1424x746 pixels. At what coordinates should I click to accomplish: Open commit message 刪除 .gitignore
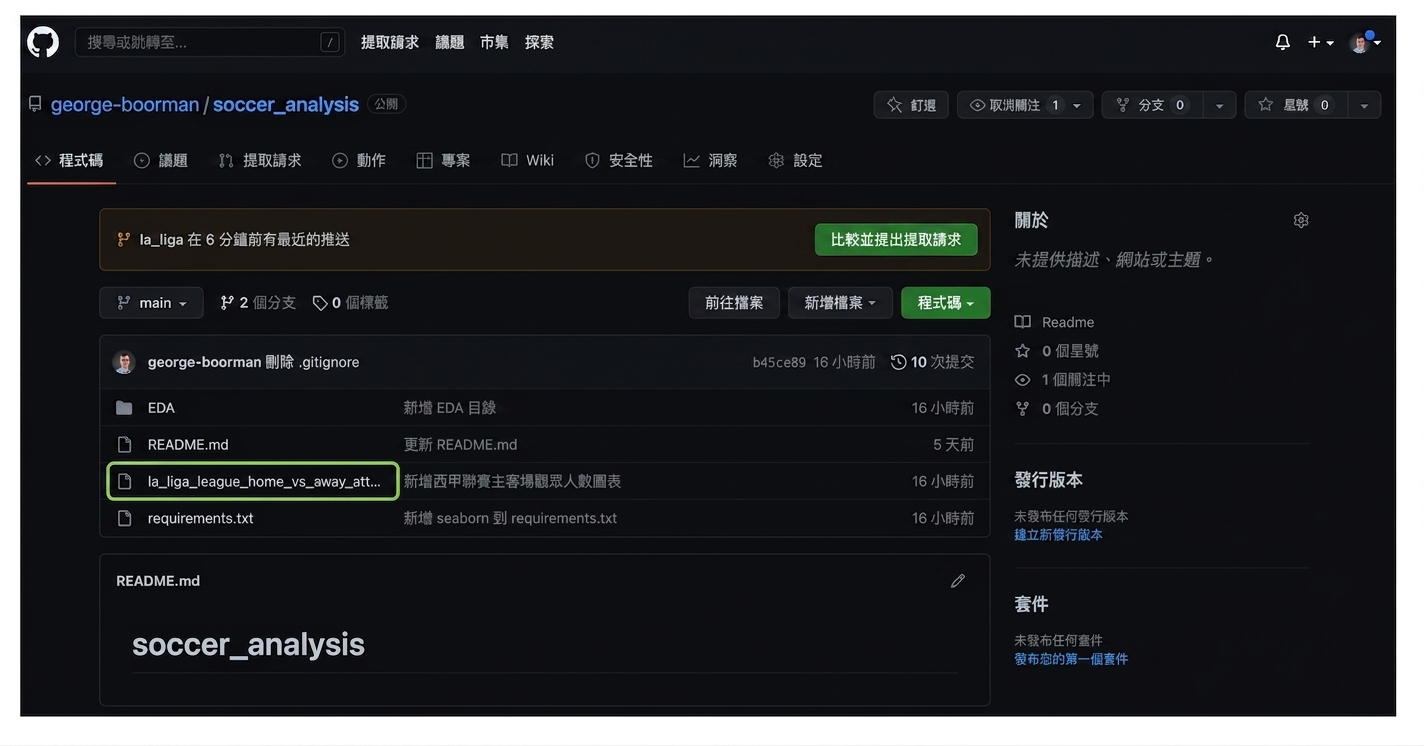(313, 362)
